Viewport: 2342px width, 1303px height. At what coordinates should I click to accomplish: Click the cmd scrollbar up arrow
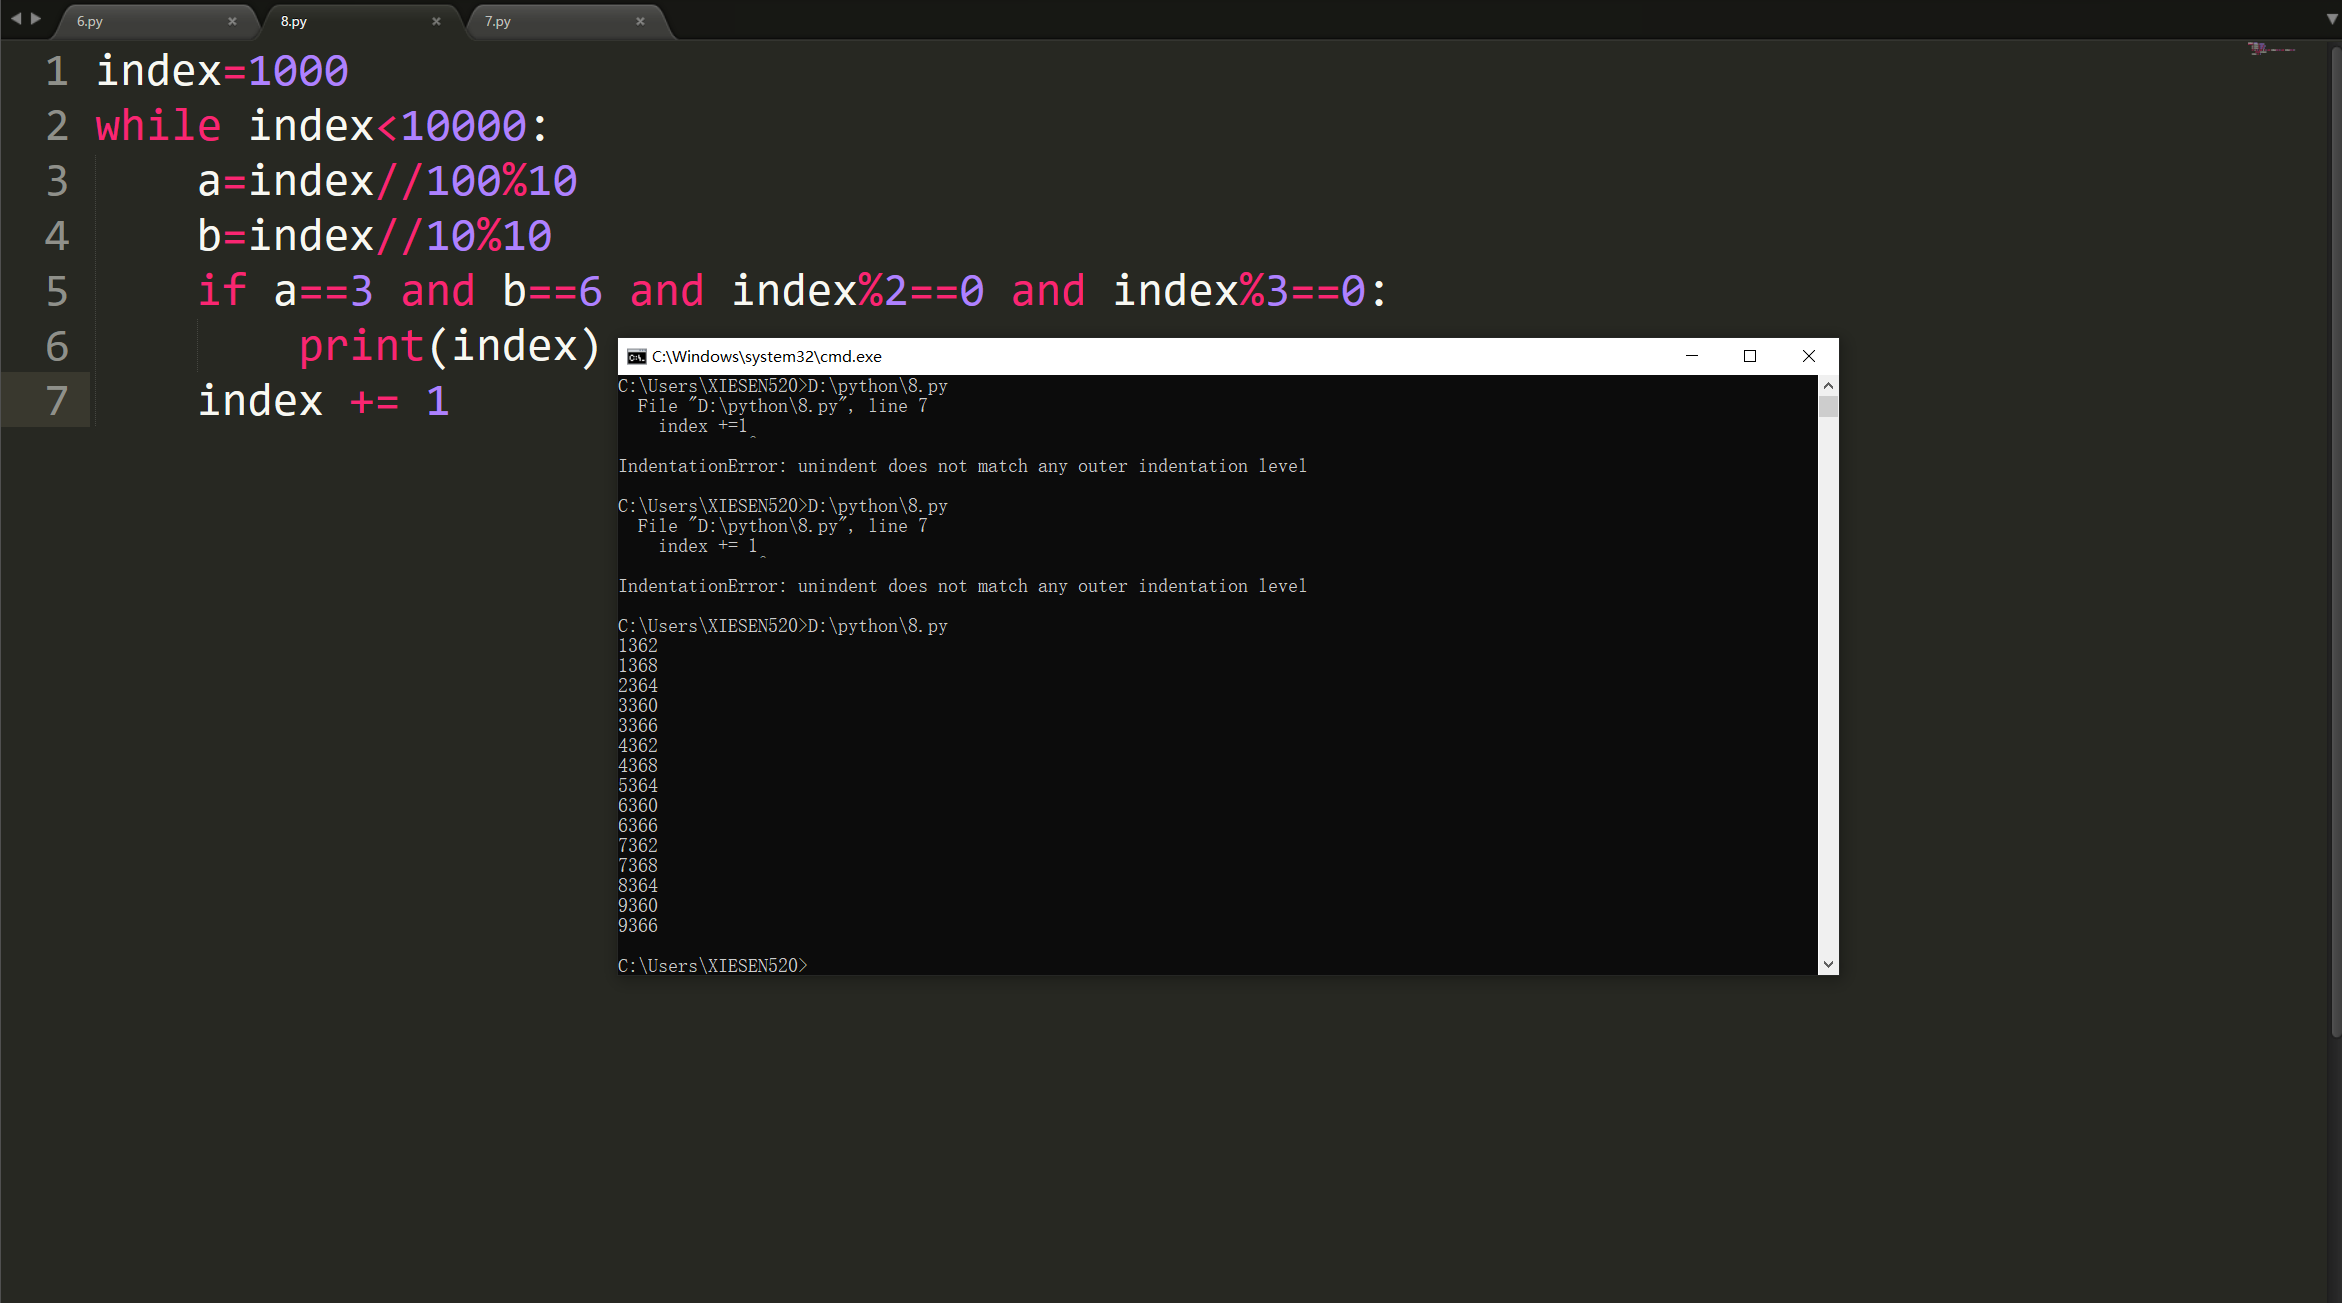click(x=1828, y=386)
